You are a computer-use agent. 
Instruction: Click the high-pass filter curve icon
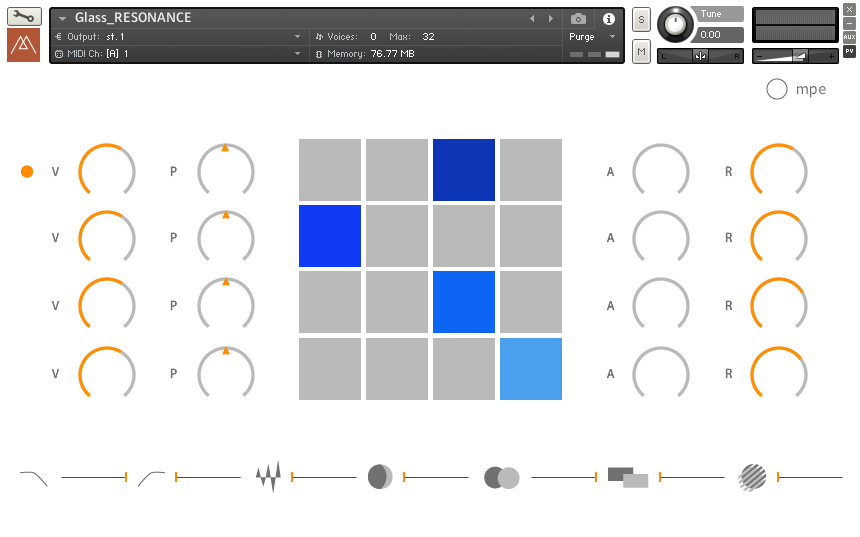pos(151,478)
